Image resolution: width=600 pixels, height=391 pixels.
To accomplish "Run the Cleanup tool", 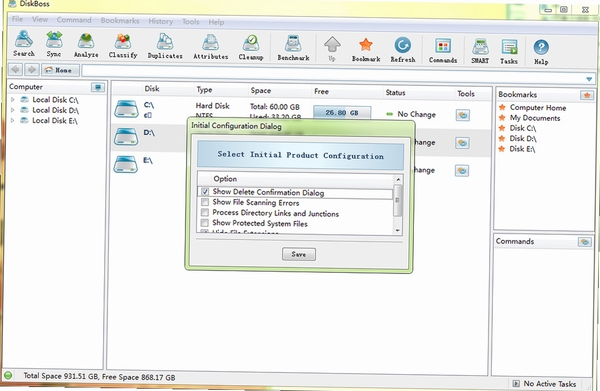I will (251, 47).
